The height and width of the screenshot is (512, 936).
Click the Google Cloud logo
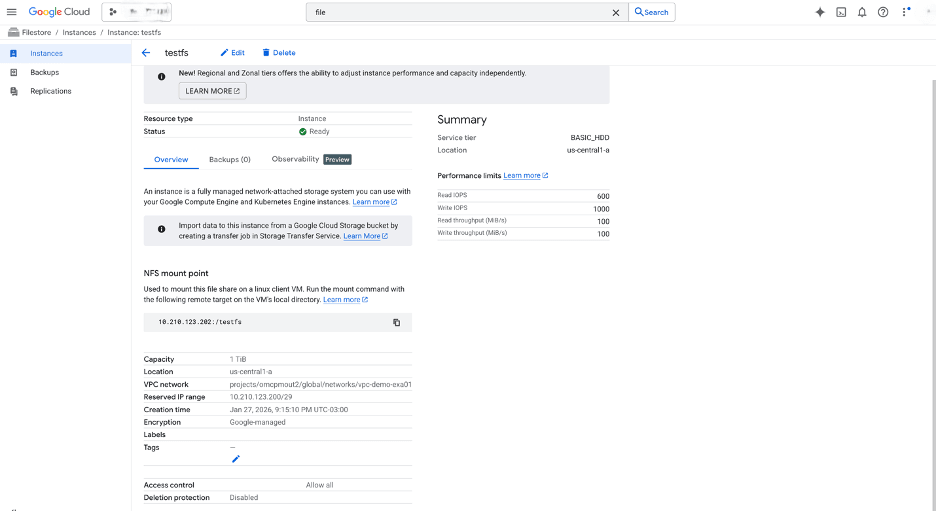point(59,12)
